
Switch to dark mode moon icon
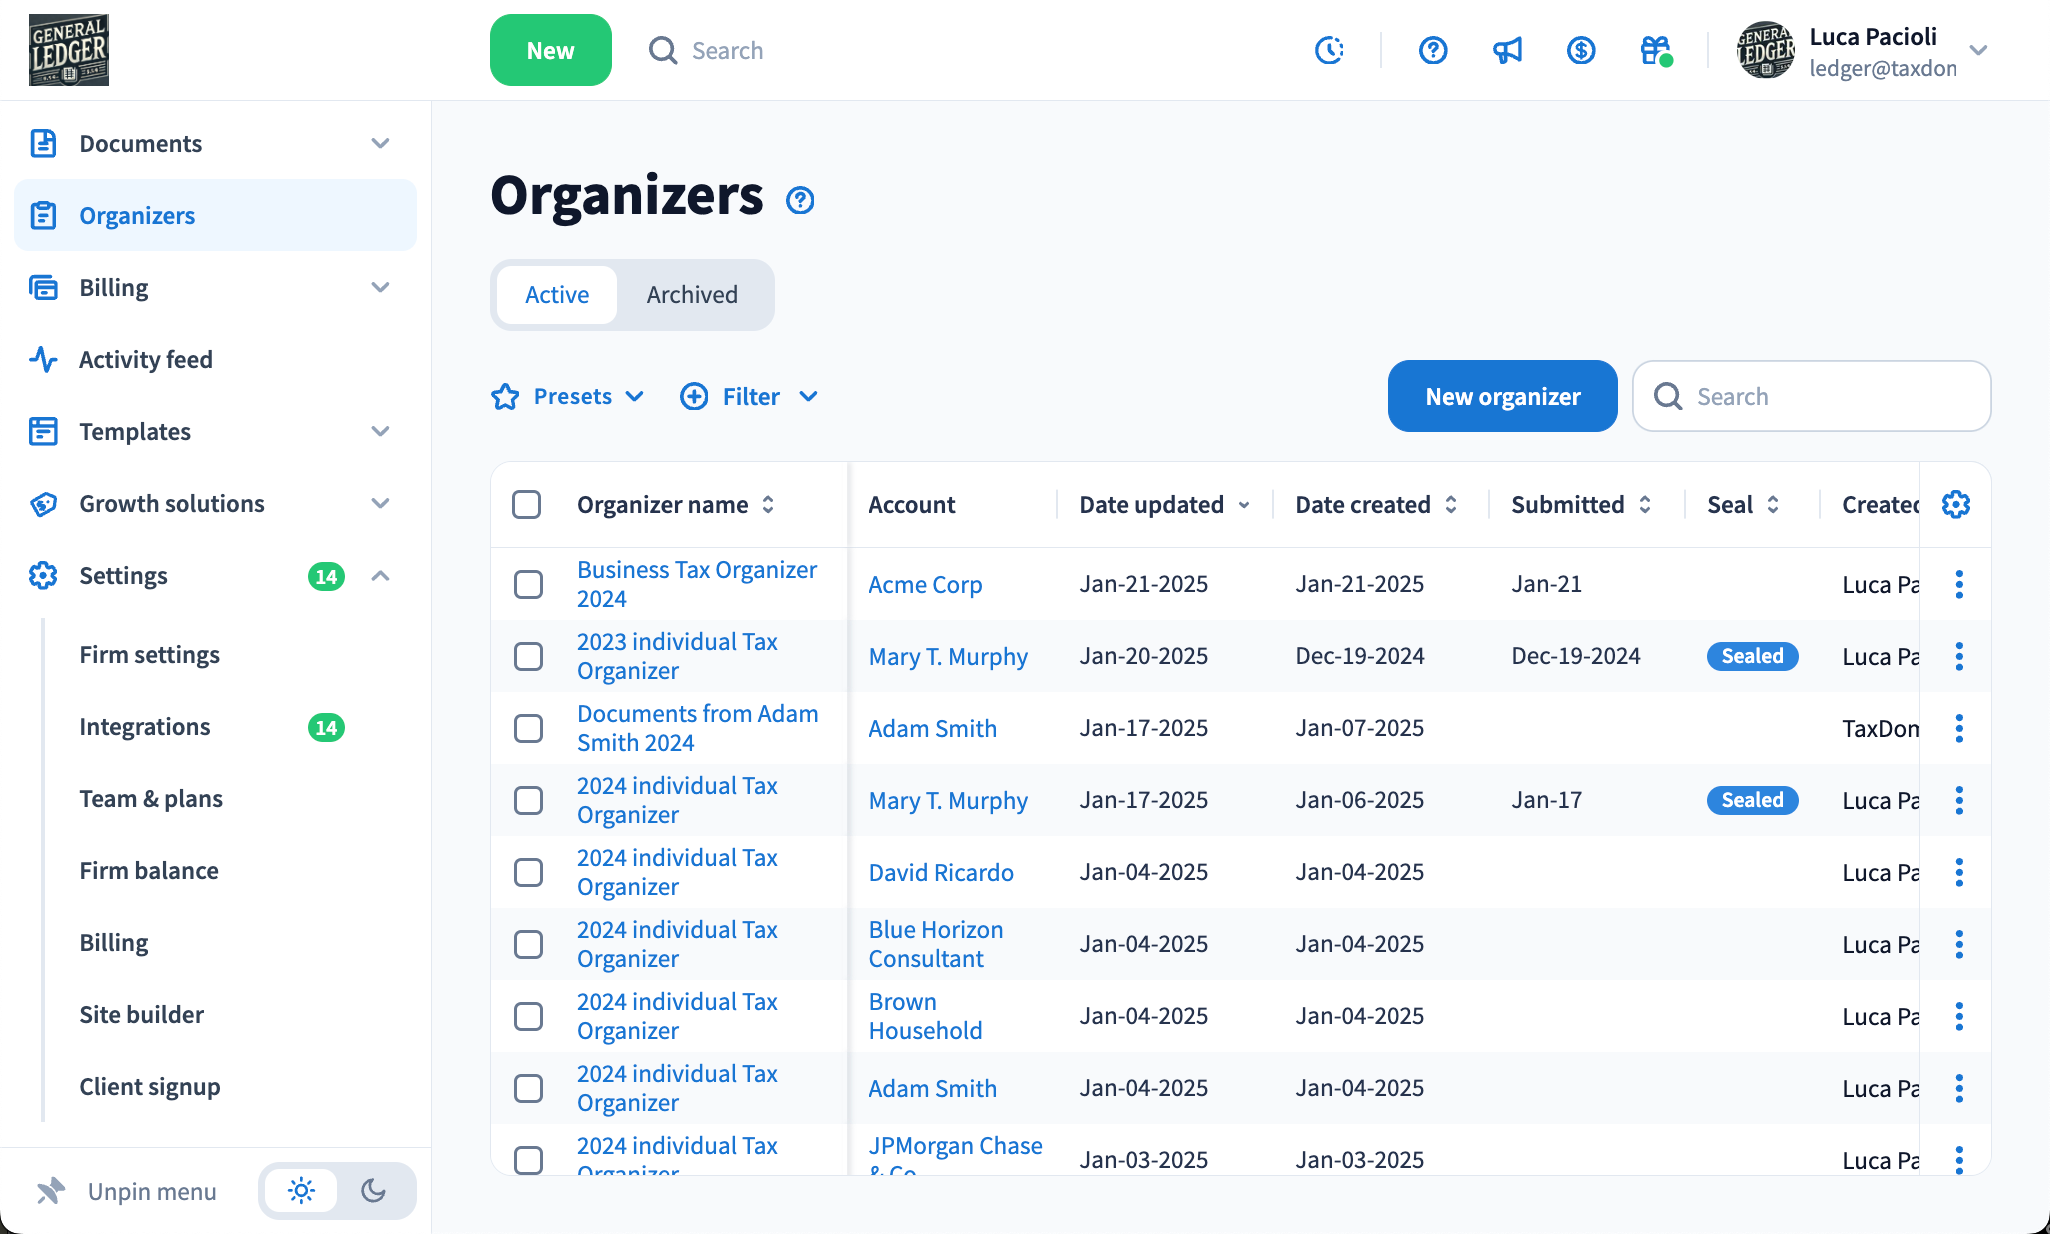click(374, 1191)
